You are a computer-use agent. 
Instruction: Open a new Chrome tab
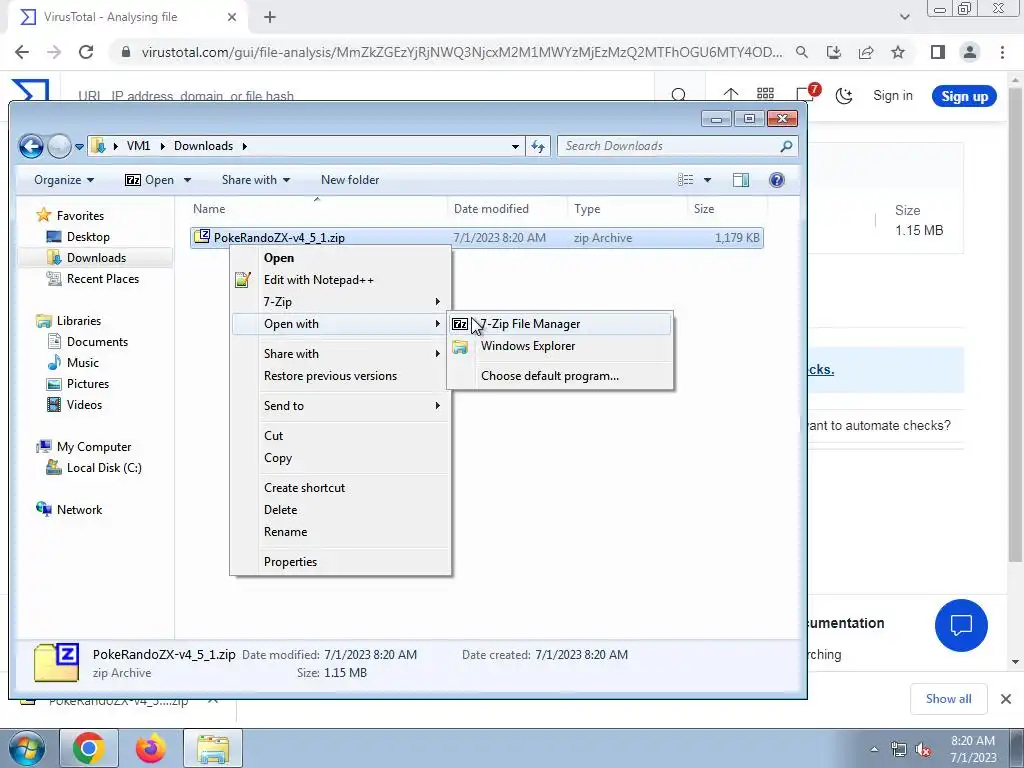(x=270, y=18)
